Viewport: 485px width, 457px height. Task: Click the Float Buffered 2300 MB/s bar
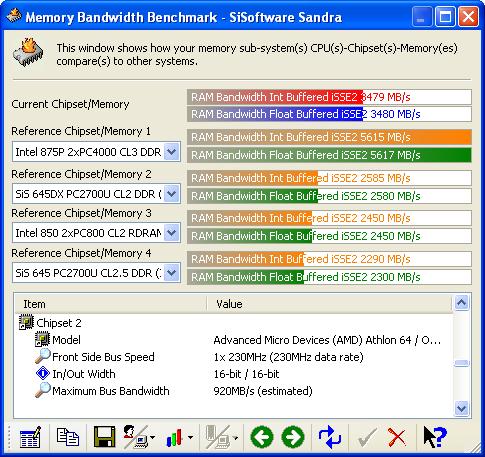(329, 277)
